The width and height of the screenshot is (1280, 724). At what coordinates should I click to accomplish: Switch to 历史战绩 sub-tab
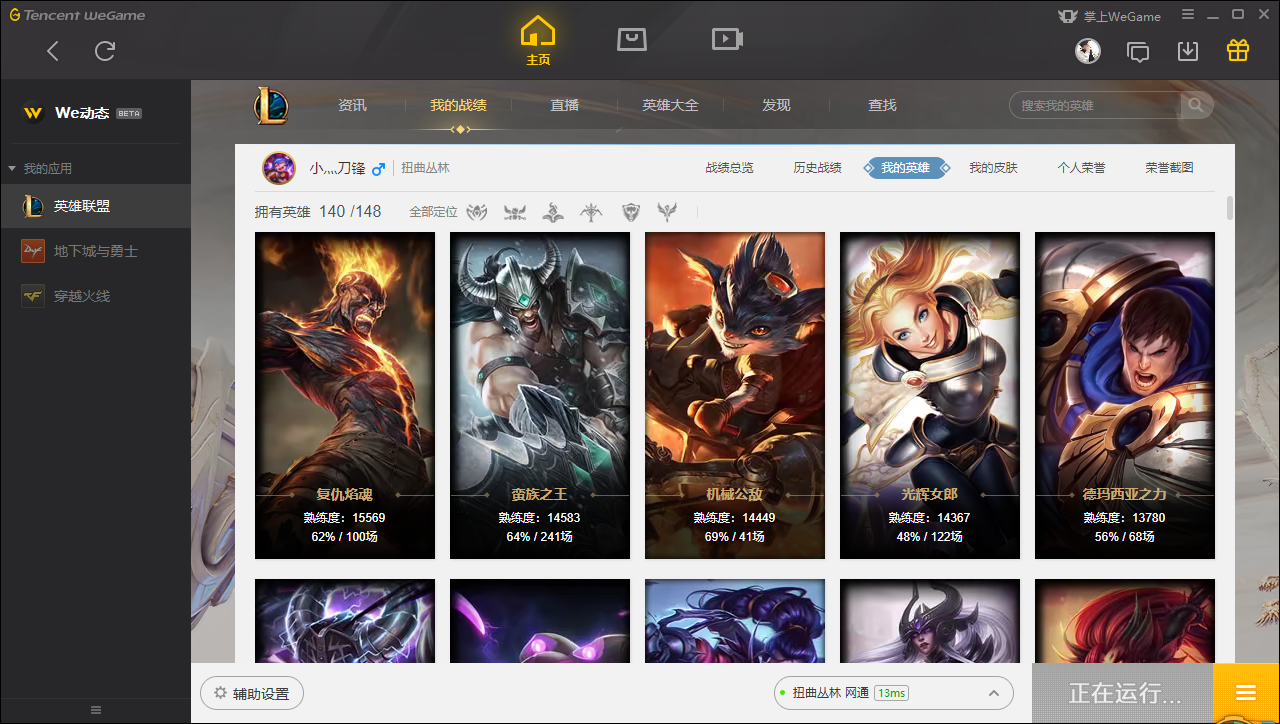[817, 168]
